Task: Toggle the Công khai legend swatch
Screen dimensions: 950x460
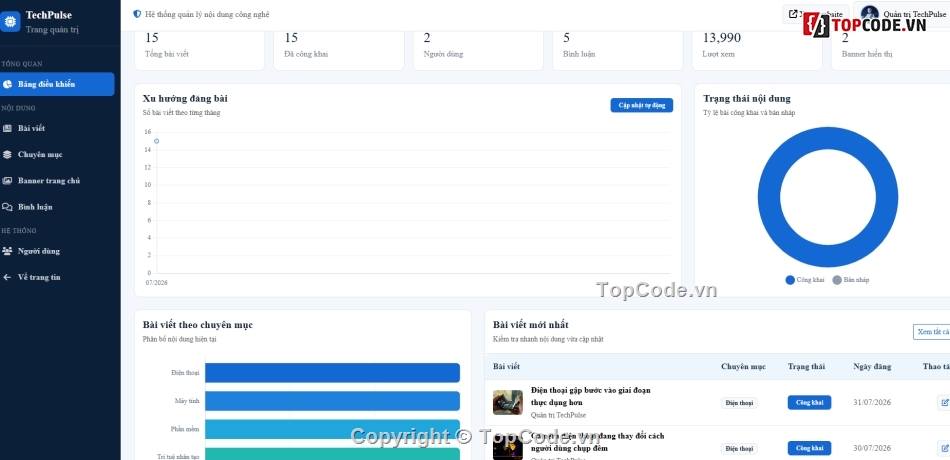Action: pos(790,280)
